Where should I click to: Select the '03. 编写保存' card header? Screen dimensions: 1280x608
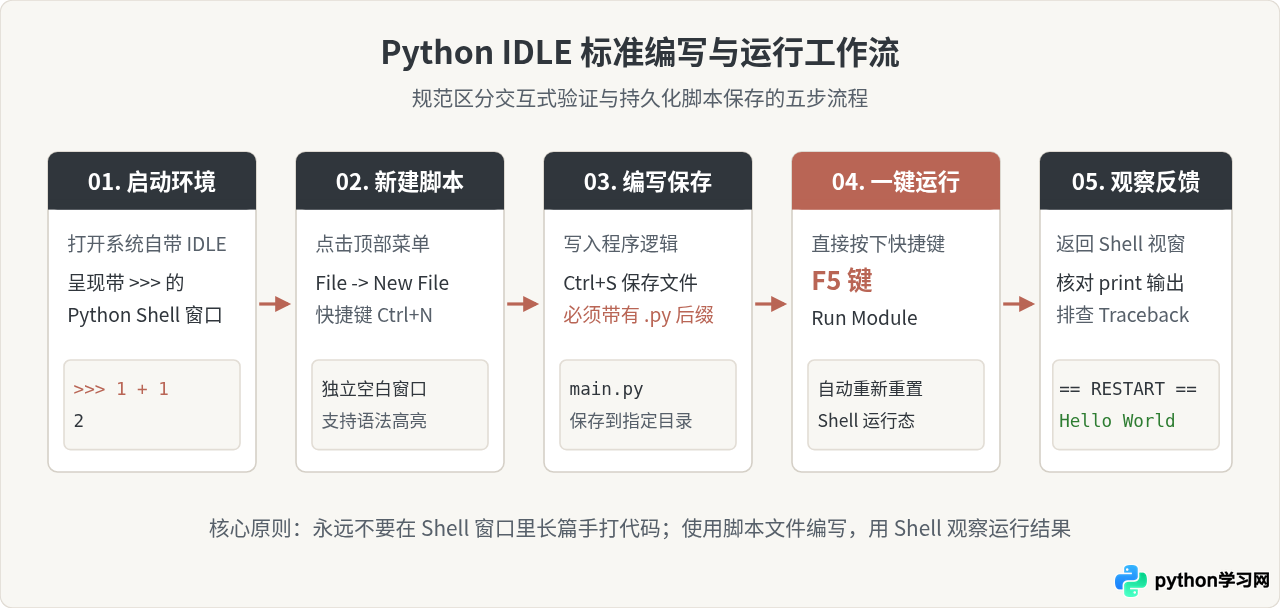pyautogui.click(x=648, y=181)
